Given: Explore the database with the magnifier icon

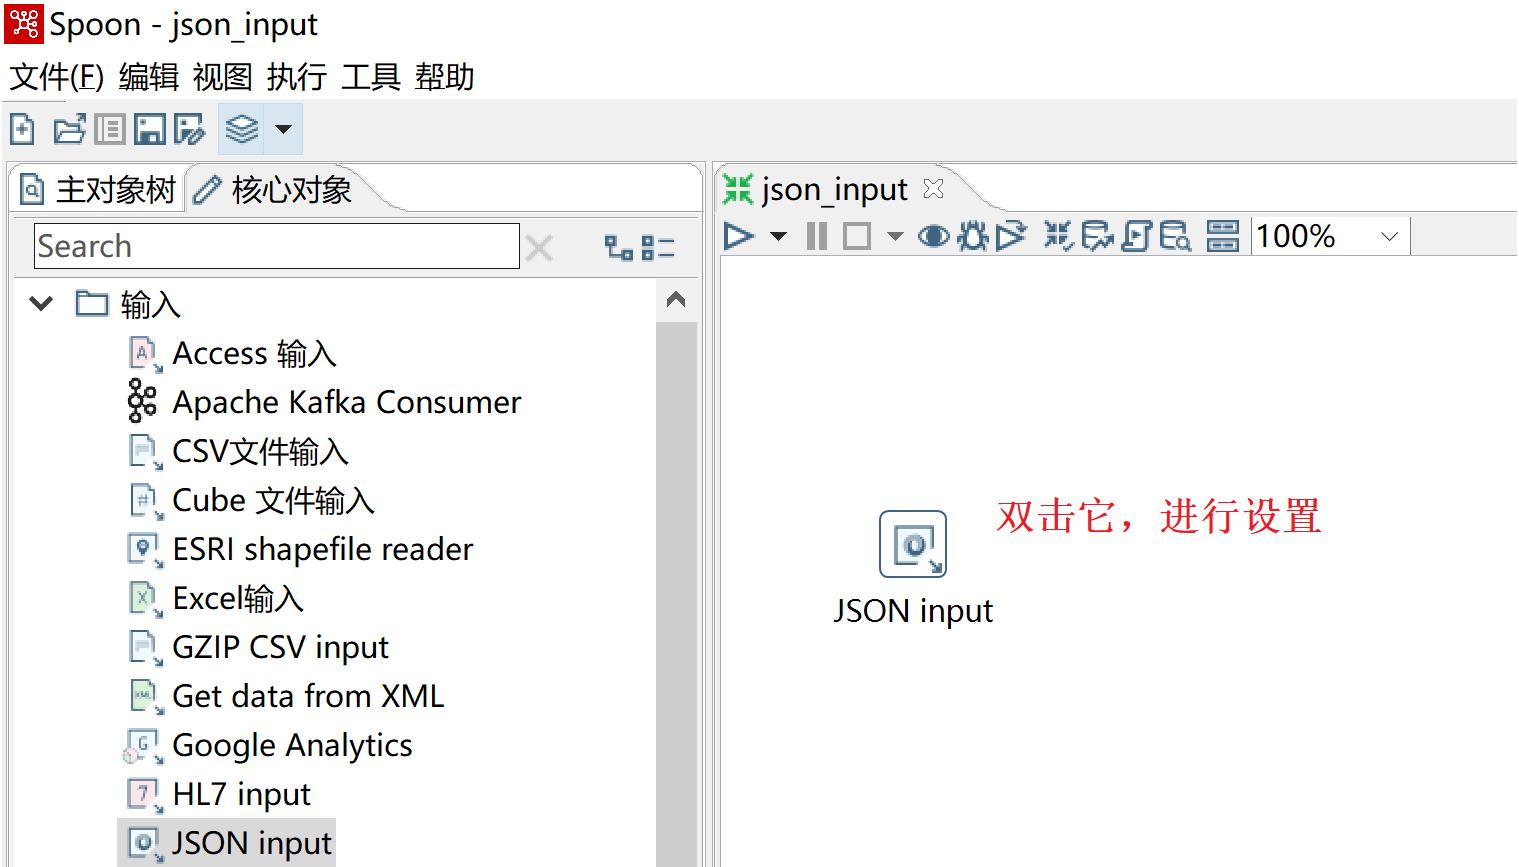Looking at the screenshot, I should [1175, 237].
